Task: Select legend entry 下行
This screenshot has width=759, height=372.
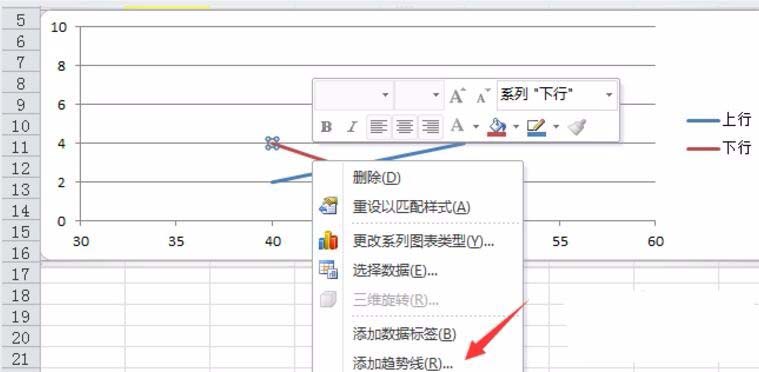Action: coord(719,149)
